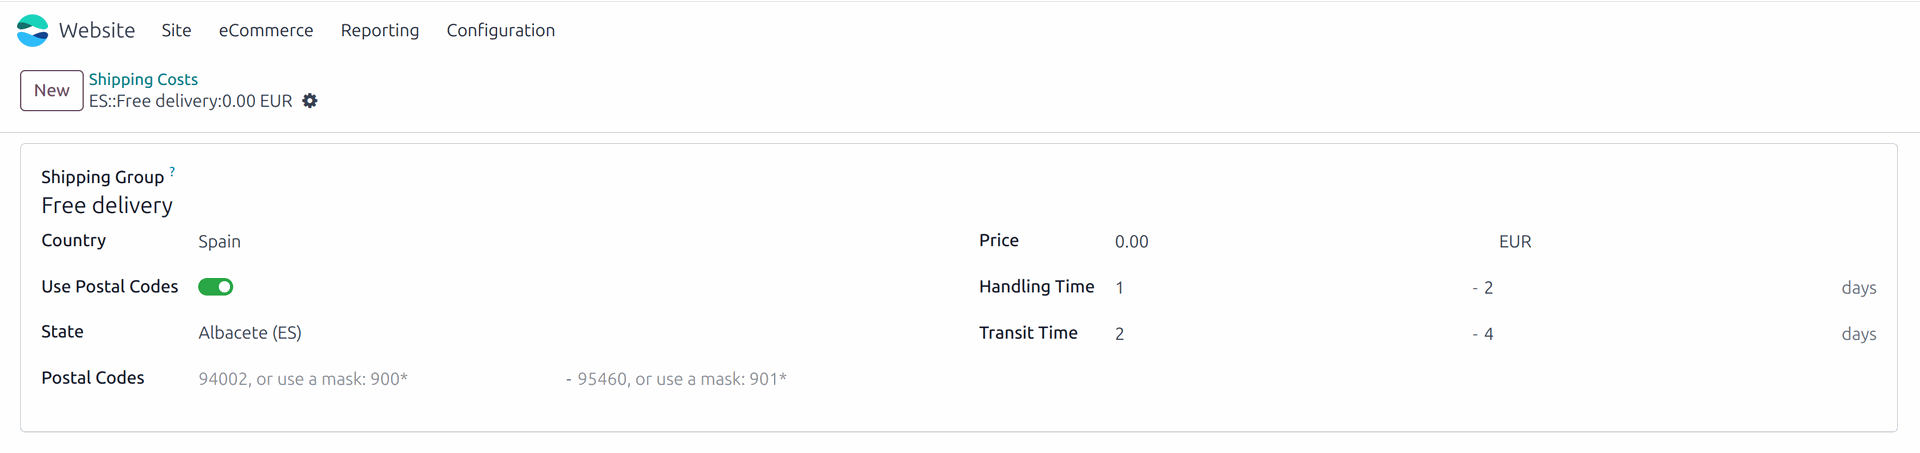Image resolution: width=1920 pixels, height=453 pixels.
Task: Open the gear actions menu icon
Action: pyautogui.click(x=310, y=101)
